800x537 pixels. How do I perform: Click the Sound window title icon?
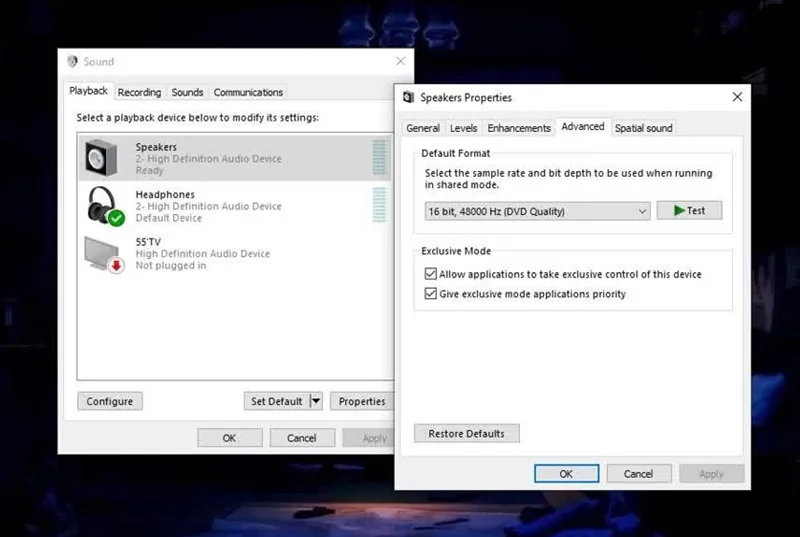pos(72,62)
